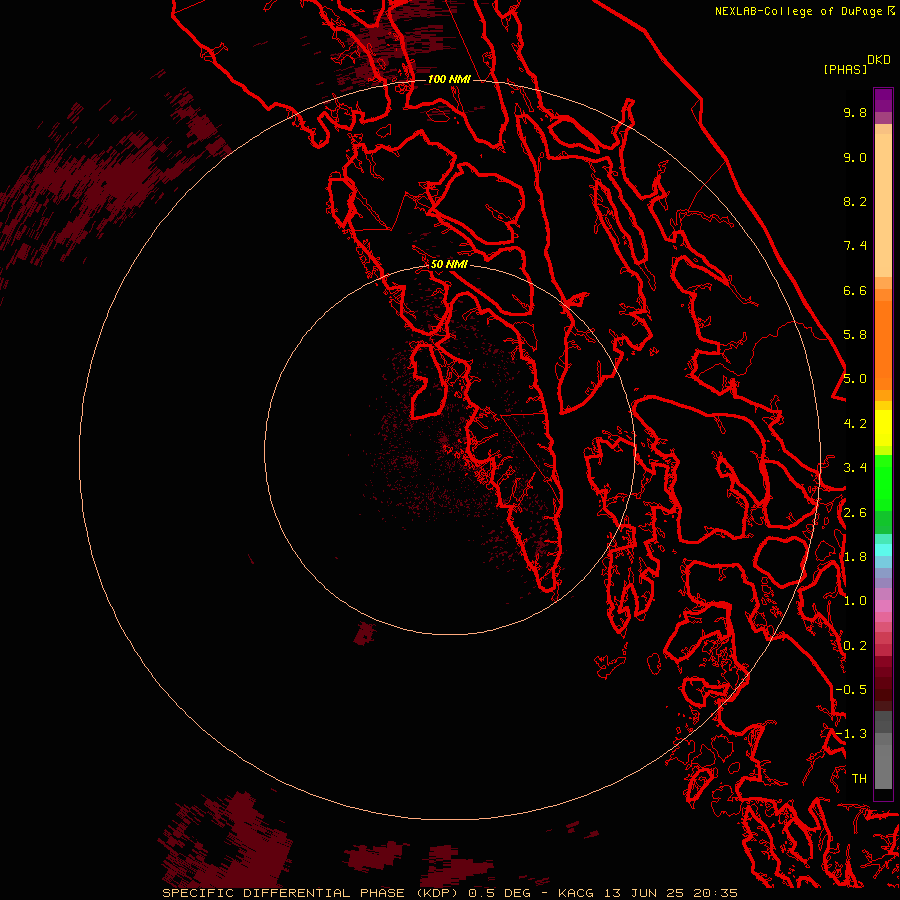Click the KACG radar site identifier
Screen dimensions: 900x900
[577, 893]
